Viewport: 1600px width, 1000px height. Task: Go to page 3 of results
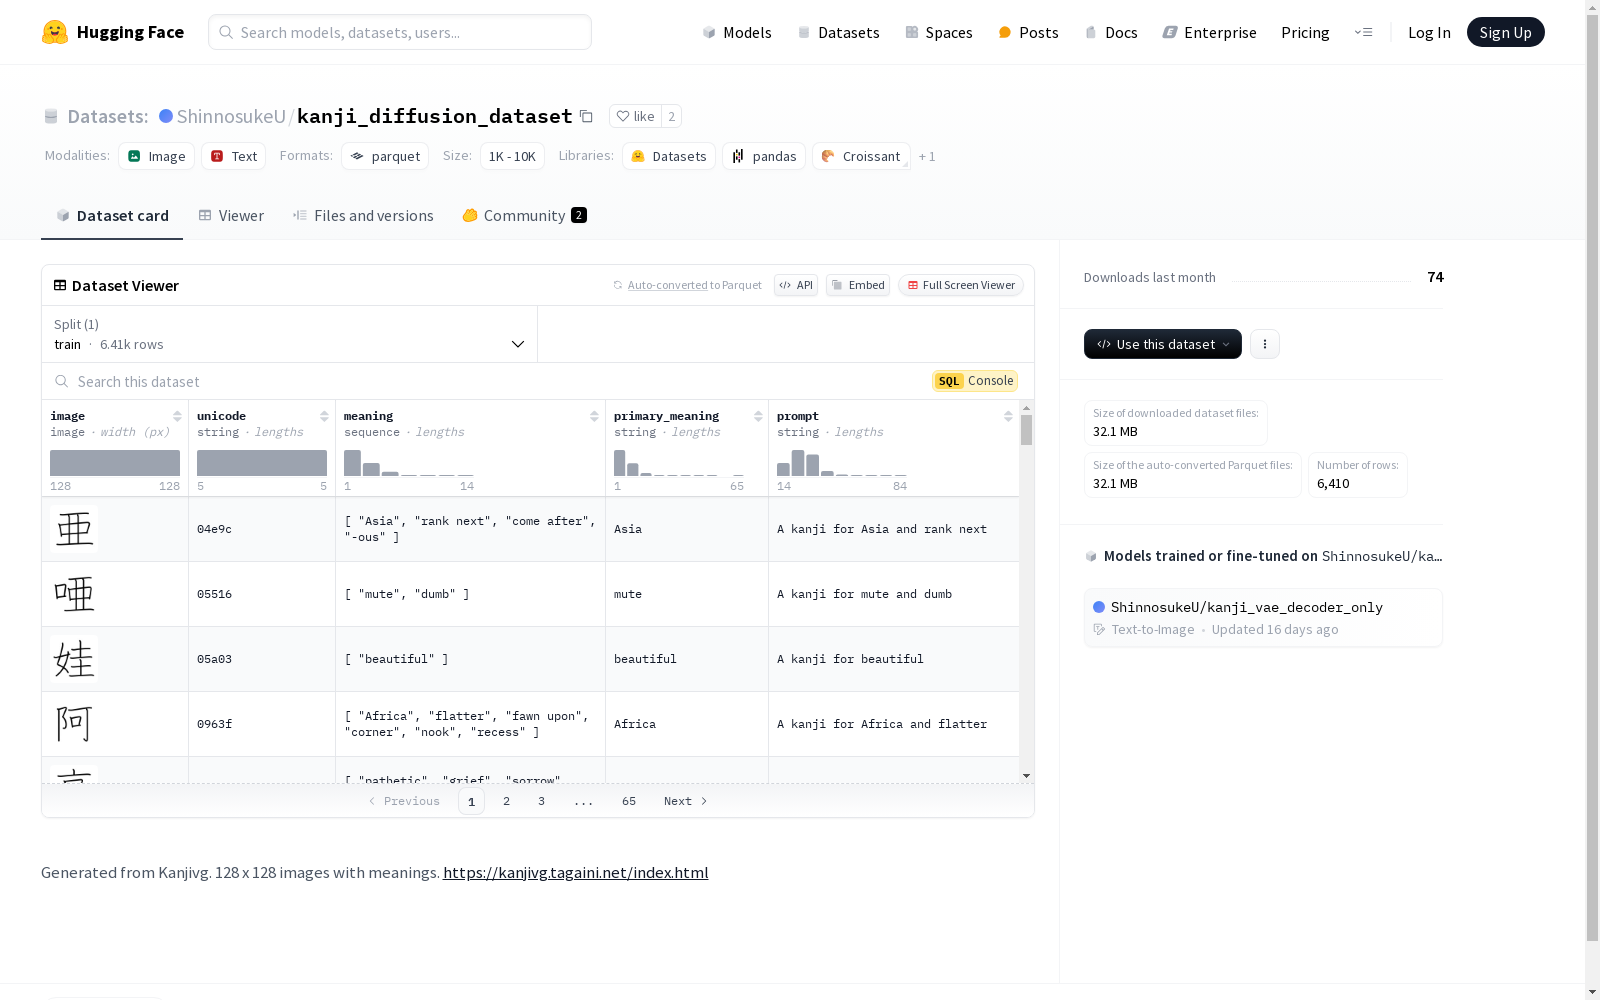[542, 801]
